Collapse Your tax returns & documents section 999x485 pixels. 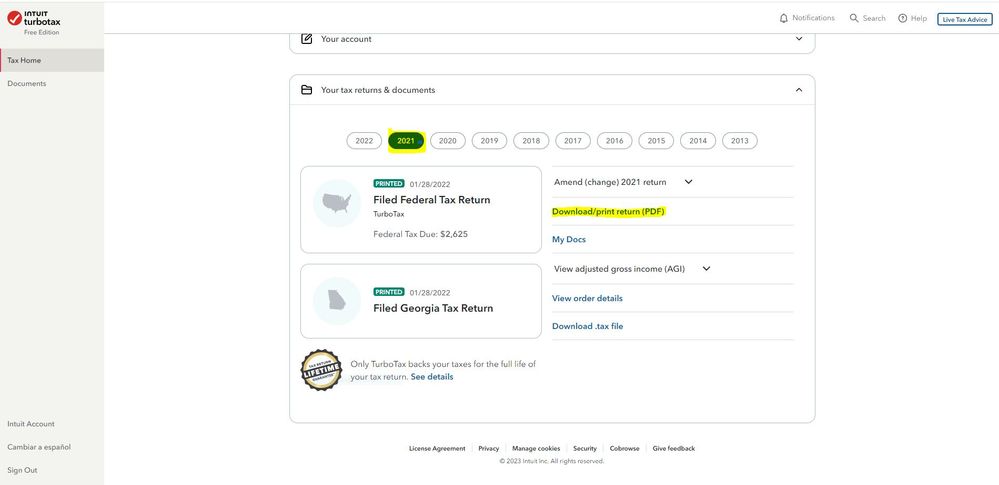[x=799, y=90]
